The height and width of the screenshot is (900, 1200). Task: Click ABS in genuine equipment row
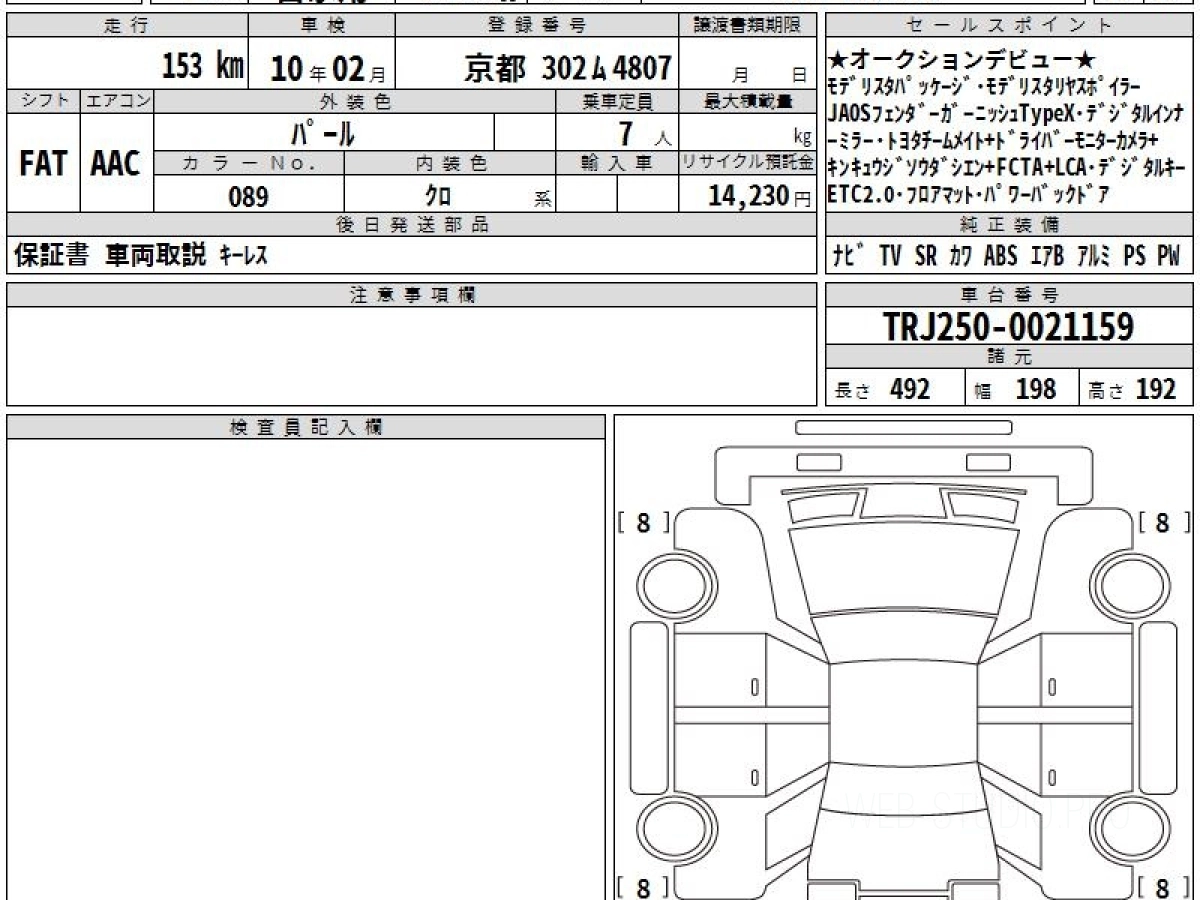(x=1000, y=256)
